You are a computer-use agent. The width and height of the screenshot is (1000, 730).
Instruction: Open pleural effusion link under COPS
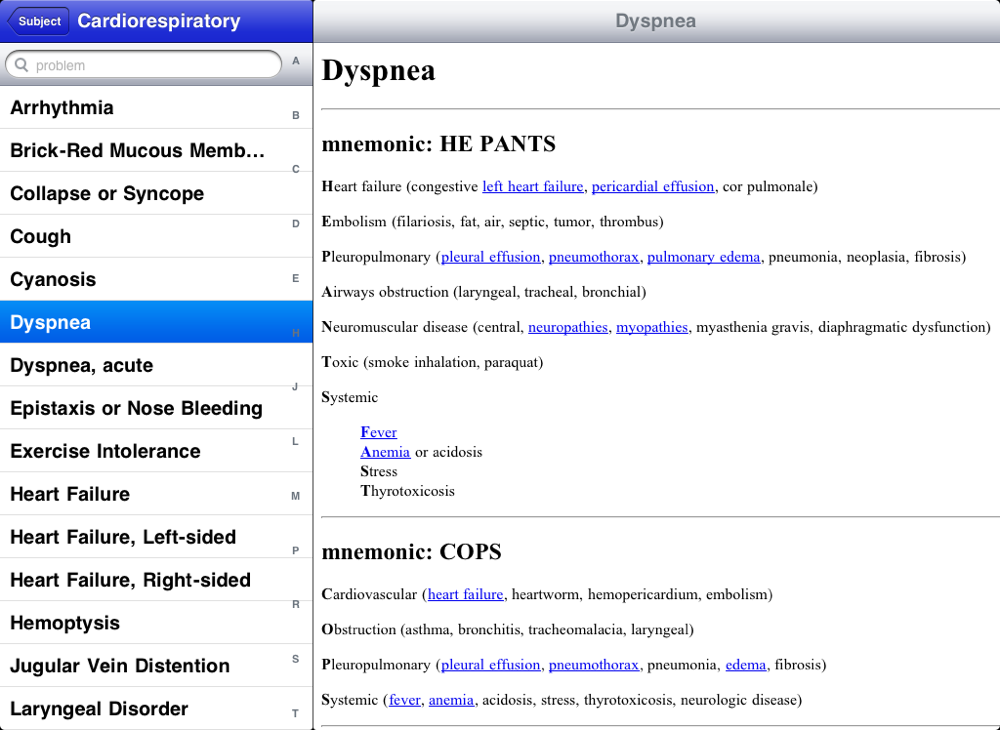490,665
